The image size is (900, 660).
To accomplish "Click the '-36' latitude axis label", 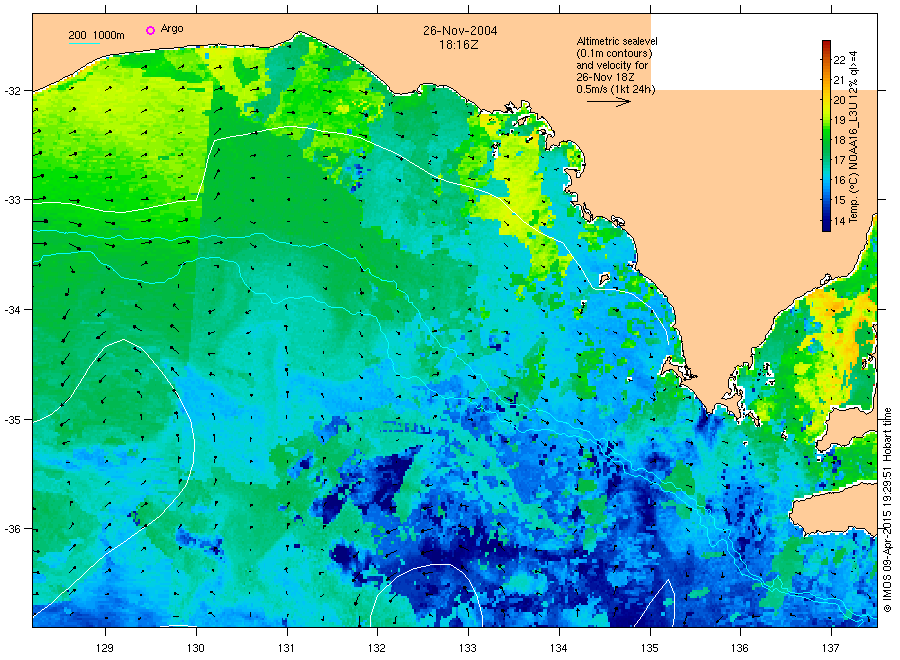I will (13, 529).
